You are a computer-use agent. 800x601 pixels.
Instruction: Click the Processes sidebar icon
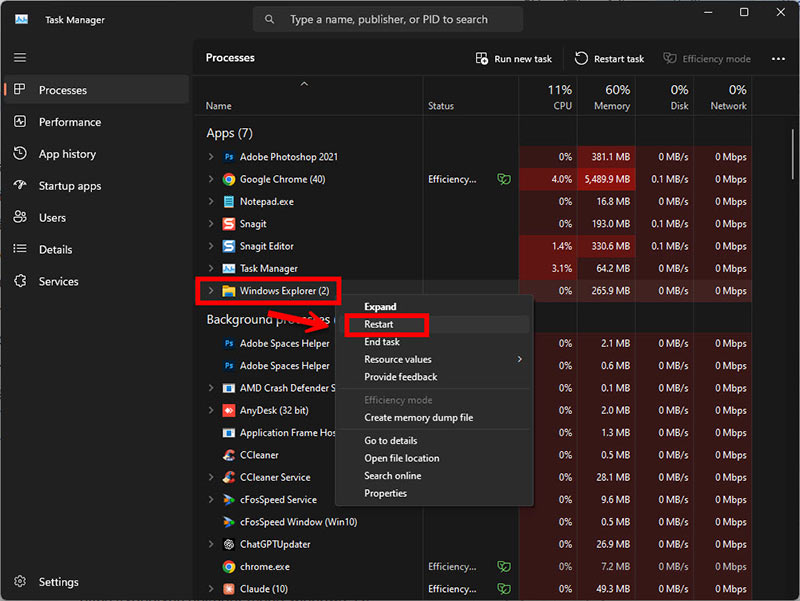coord(20,89)
